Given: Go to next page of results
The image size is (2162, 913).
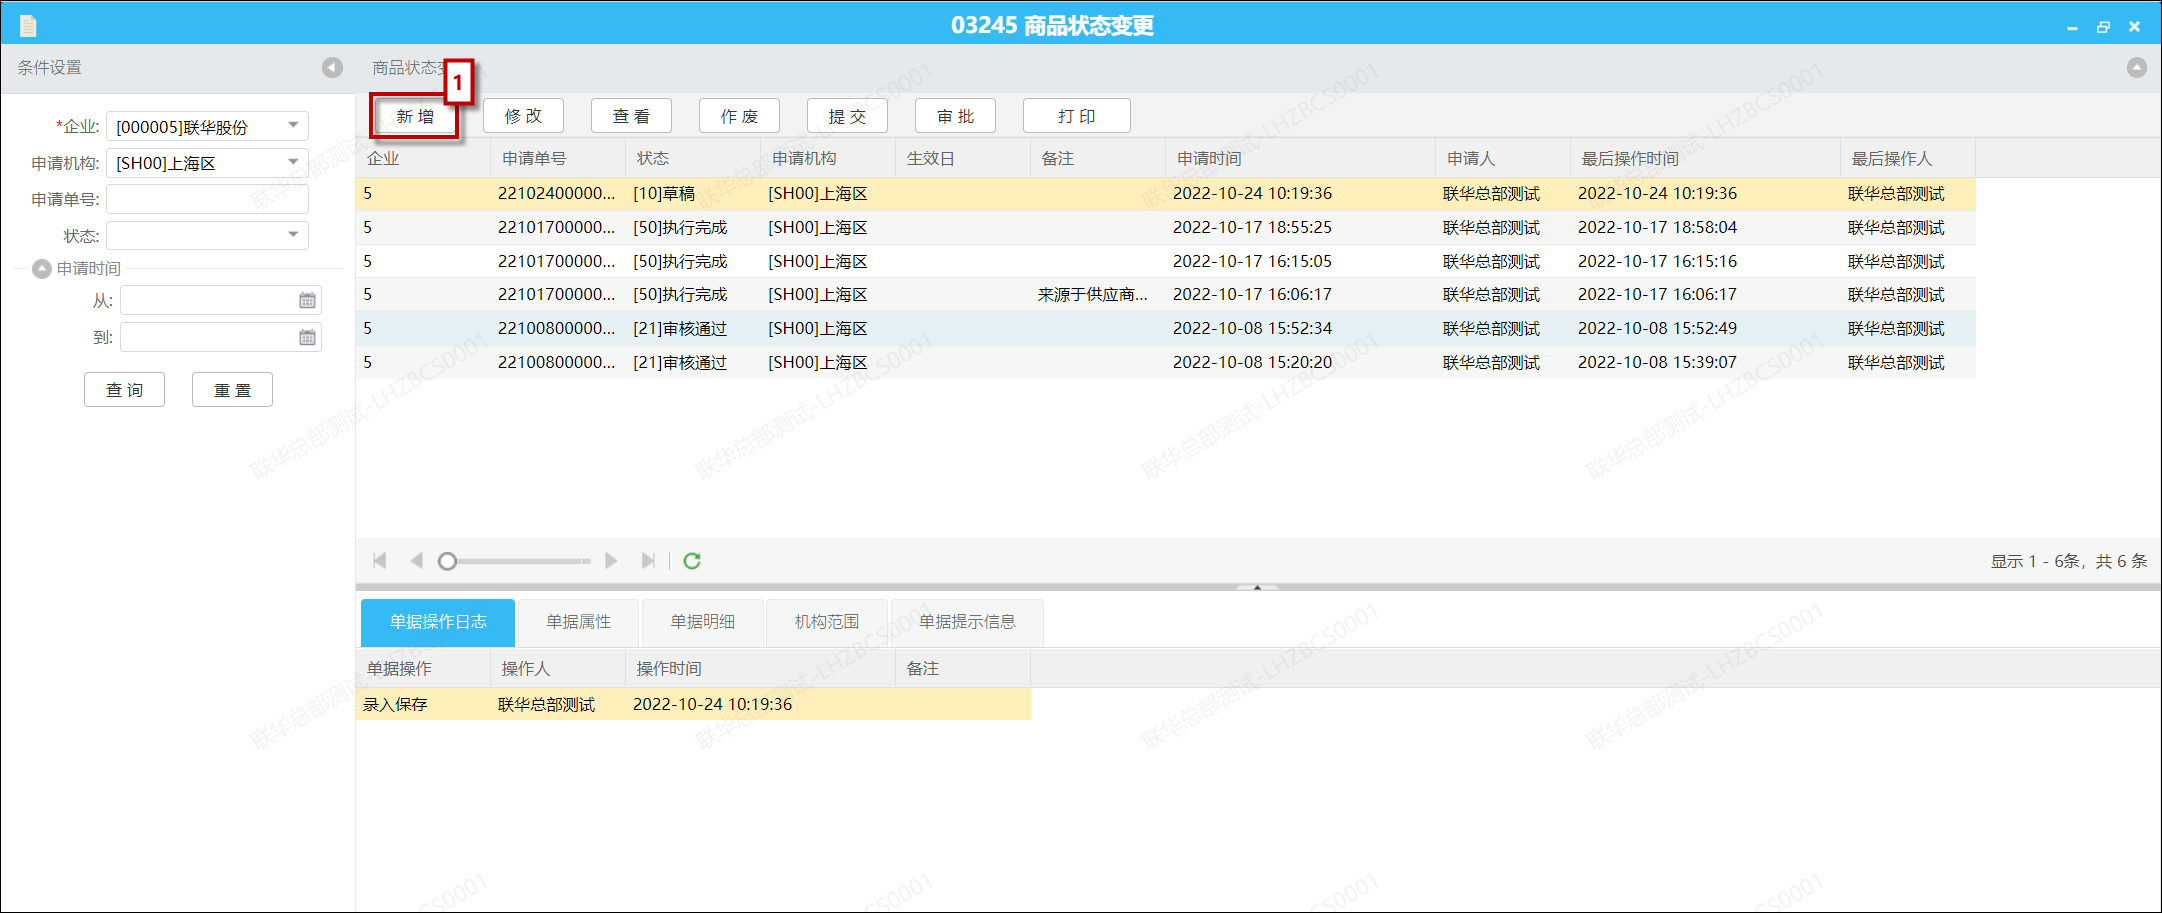Looking at the screenshot, I should pyautogui.click(x=611, y=560).
